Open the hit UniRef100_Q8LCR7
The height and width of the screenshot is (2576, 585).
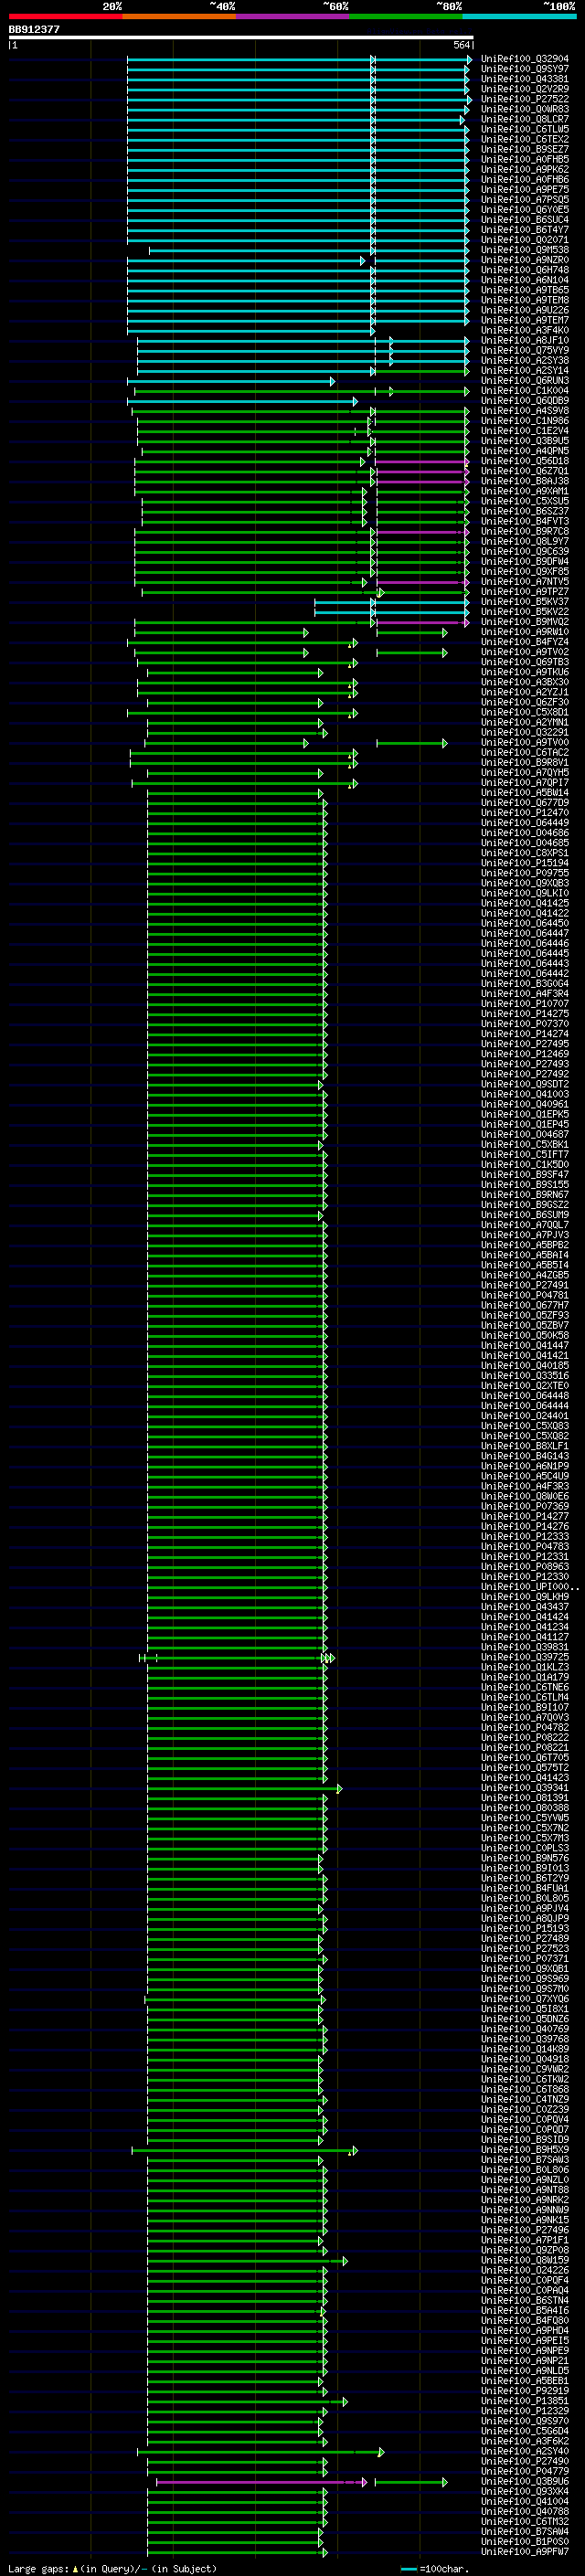point(525,119)
